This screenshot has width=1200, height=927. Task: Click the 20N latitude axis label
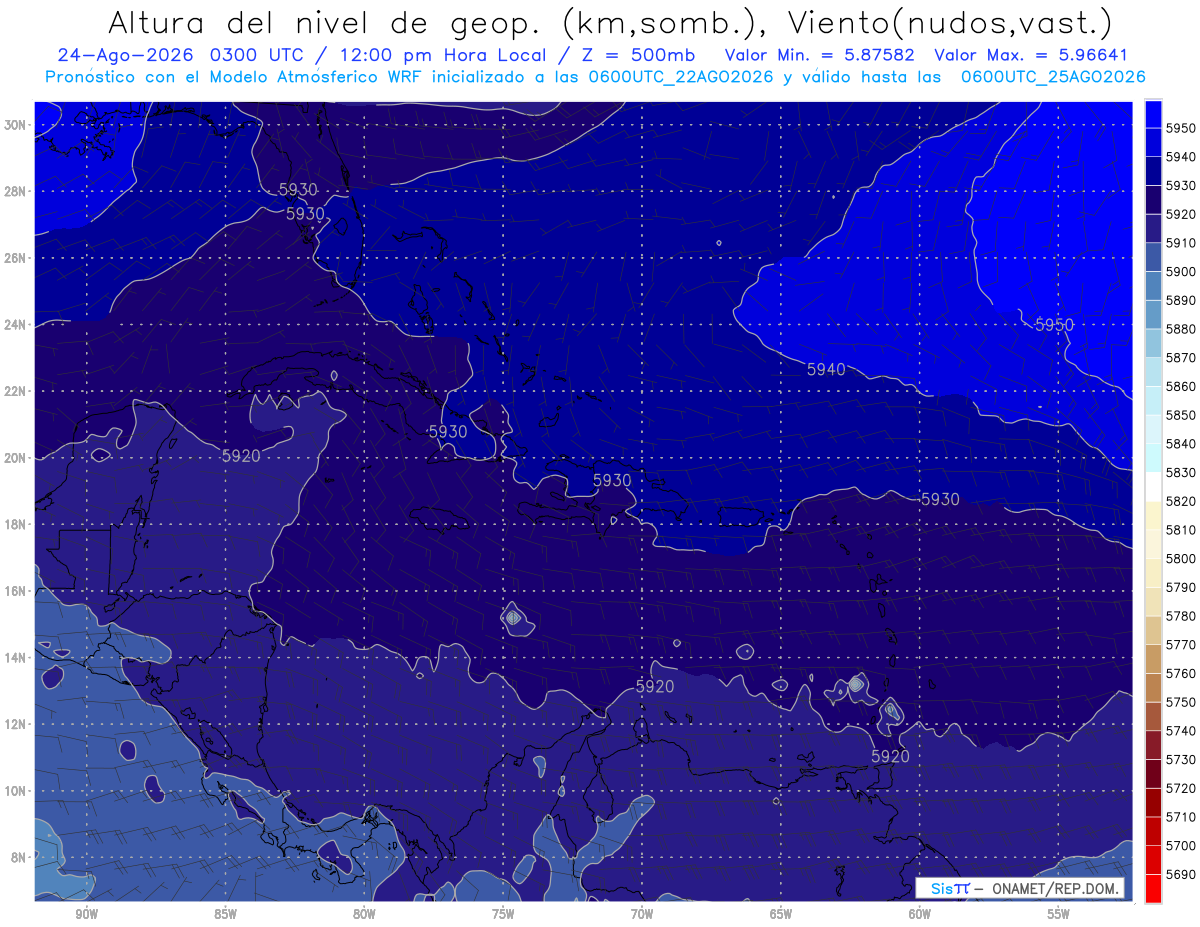click(x=15, y=458)
